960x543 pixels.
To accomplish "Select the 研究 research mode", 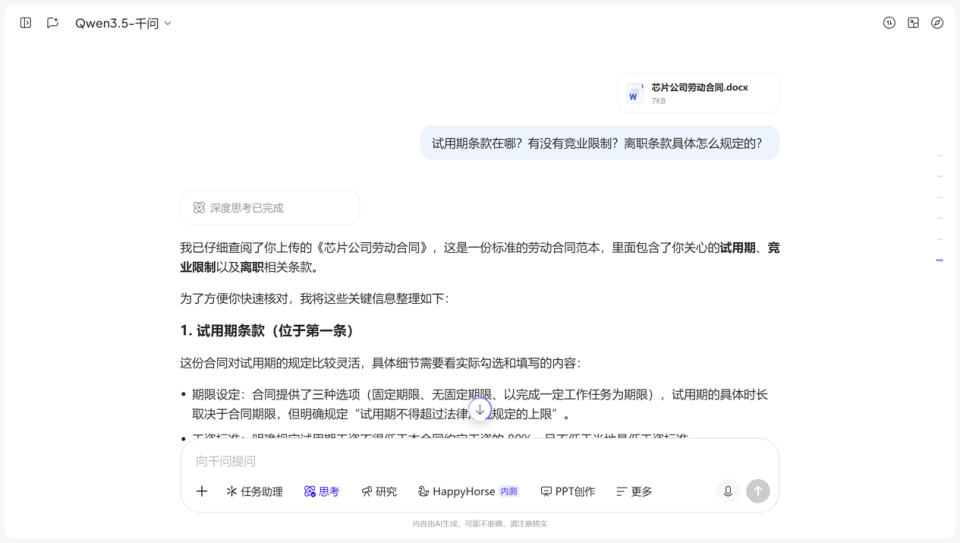I will pyautogui.click(x=379, y=491).
